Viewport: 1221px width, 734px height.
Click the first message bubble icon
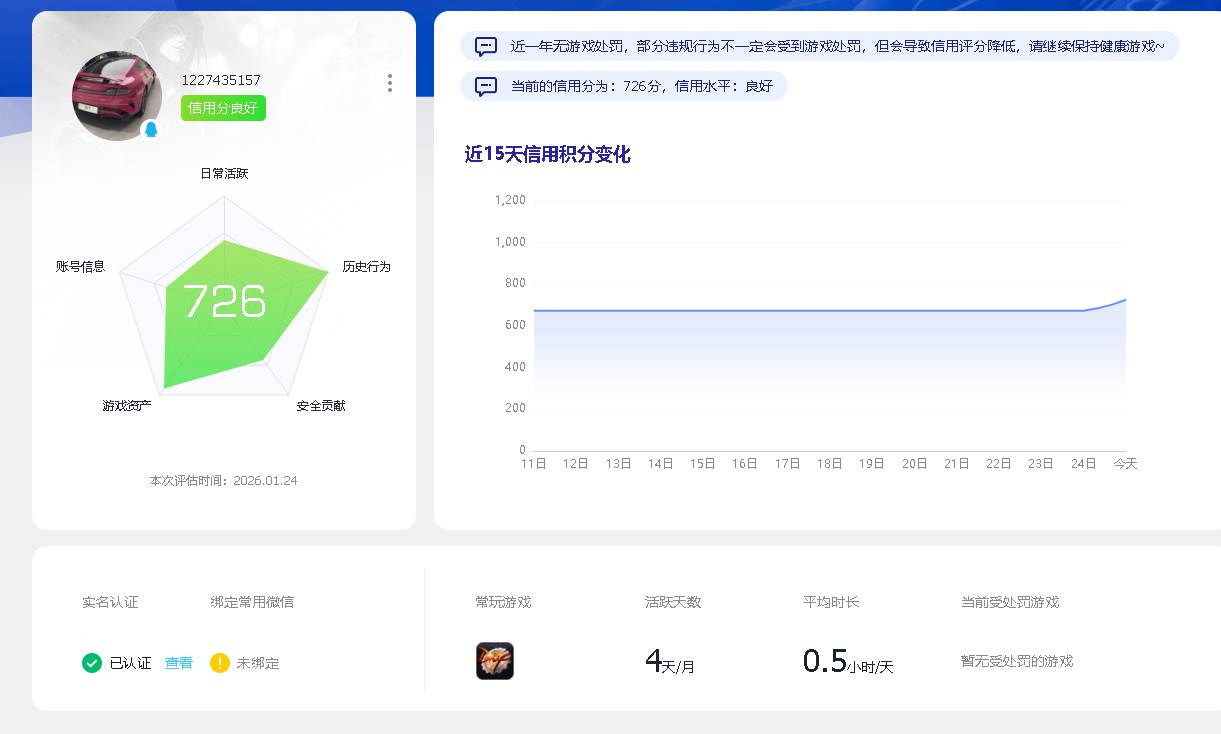point(486,46)
